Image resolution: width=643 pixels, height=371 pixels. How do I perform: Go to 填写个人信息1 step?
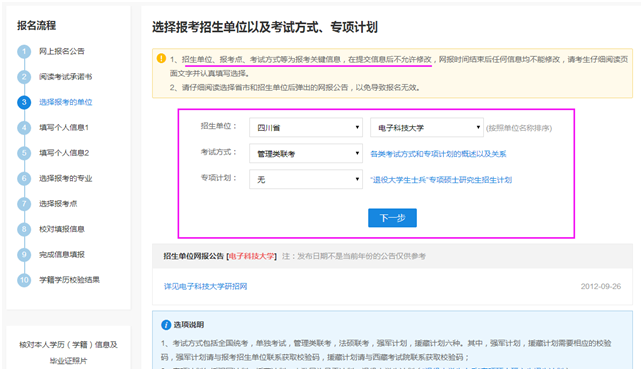pyautogui.click(x=64, y=127)
